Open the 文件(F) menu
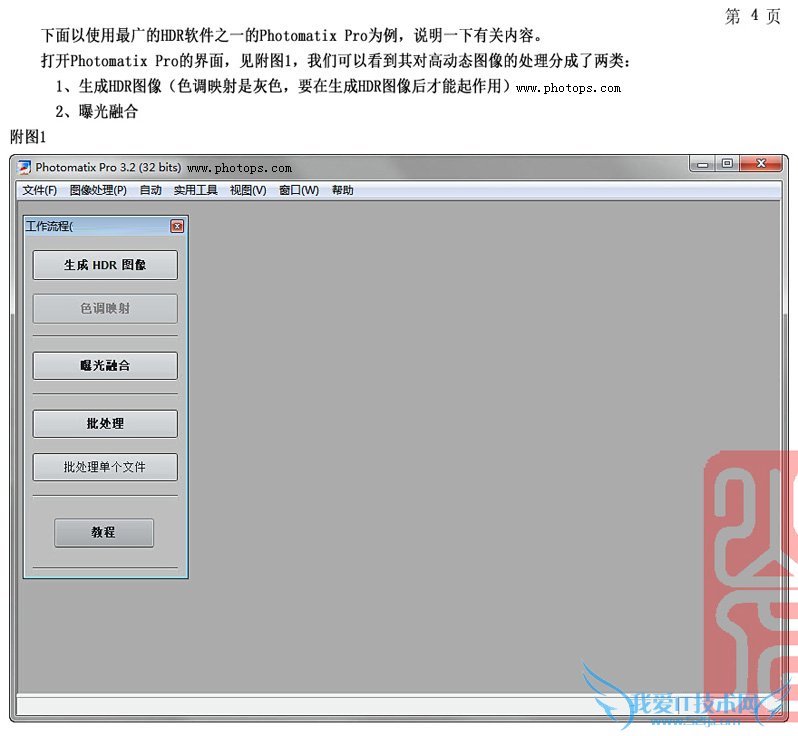The width and height of the screenshot is (798, 736). click(39, 190)
